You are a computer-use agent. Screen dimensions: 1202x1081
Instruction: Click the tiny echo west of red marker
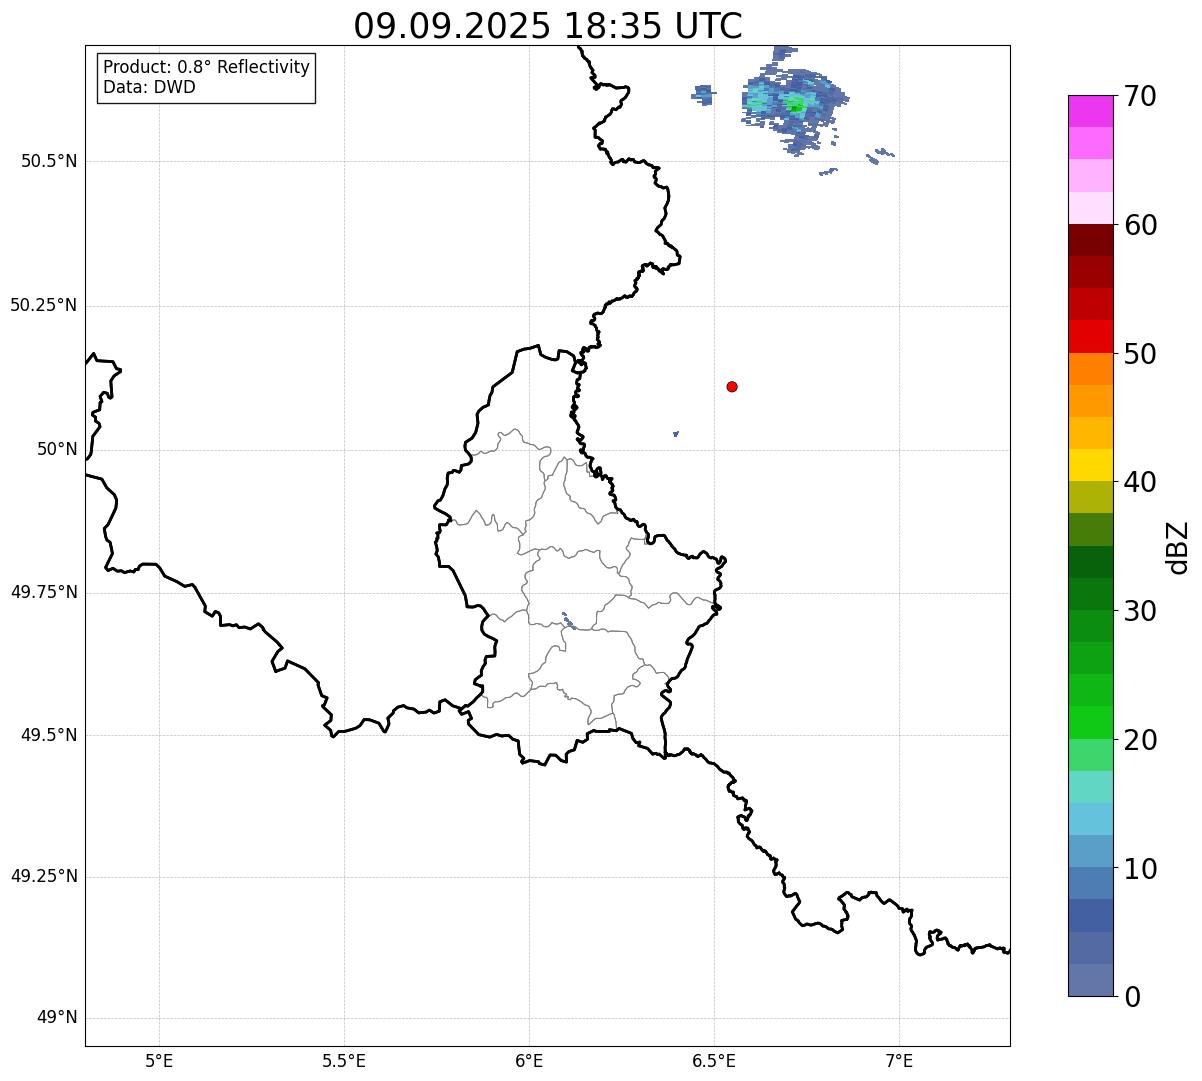pyautogui.click(x=676, y=433)
